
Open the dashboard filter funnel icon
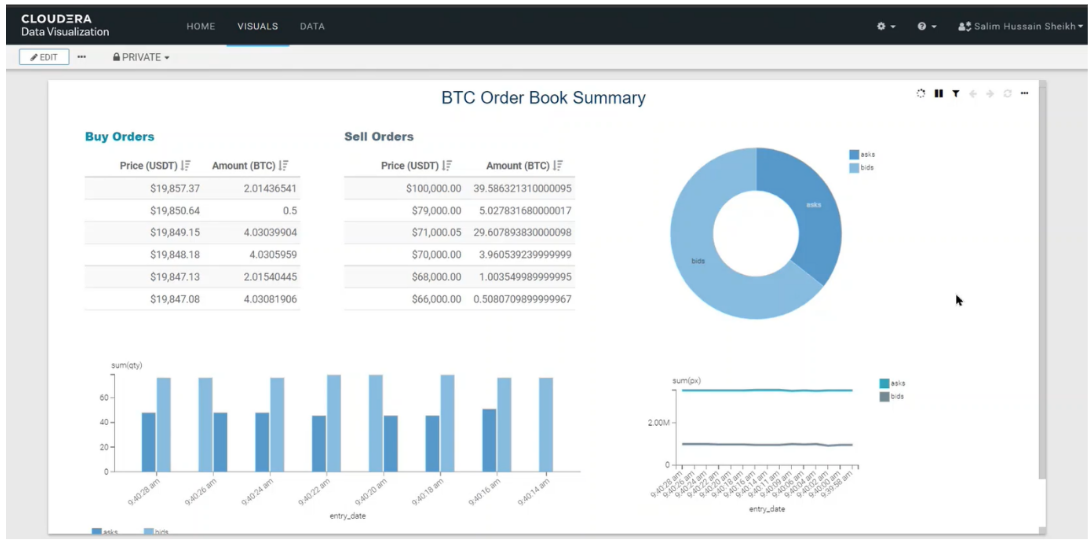[955, 94]
